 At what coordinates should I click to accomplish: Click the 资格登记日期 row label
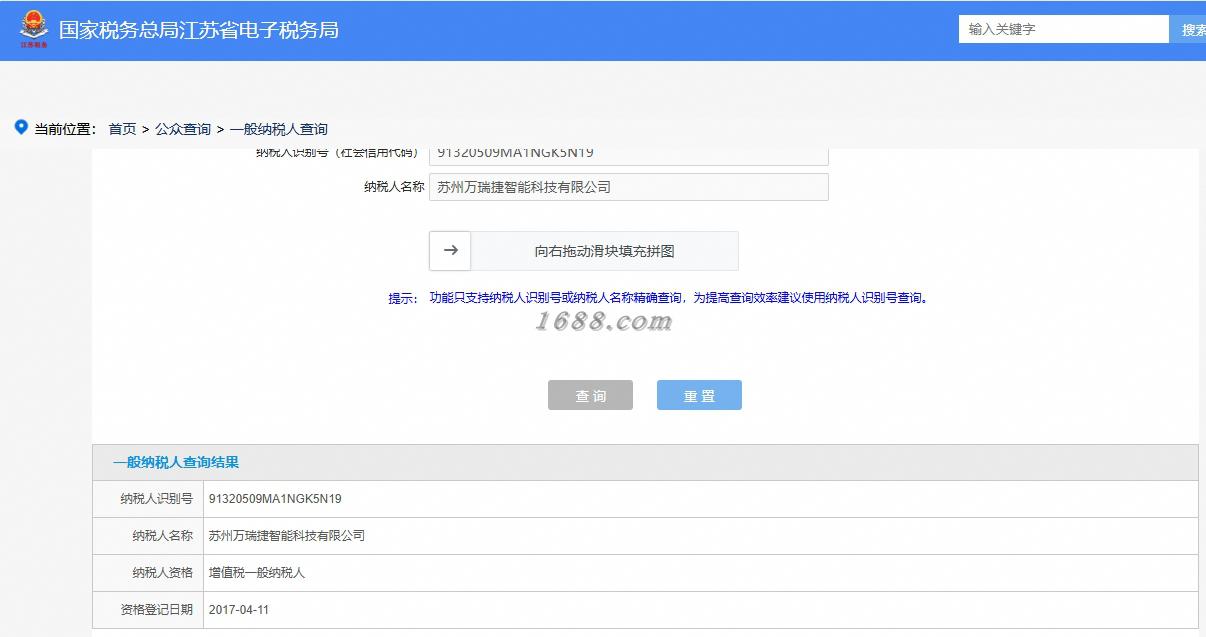156,609
